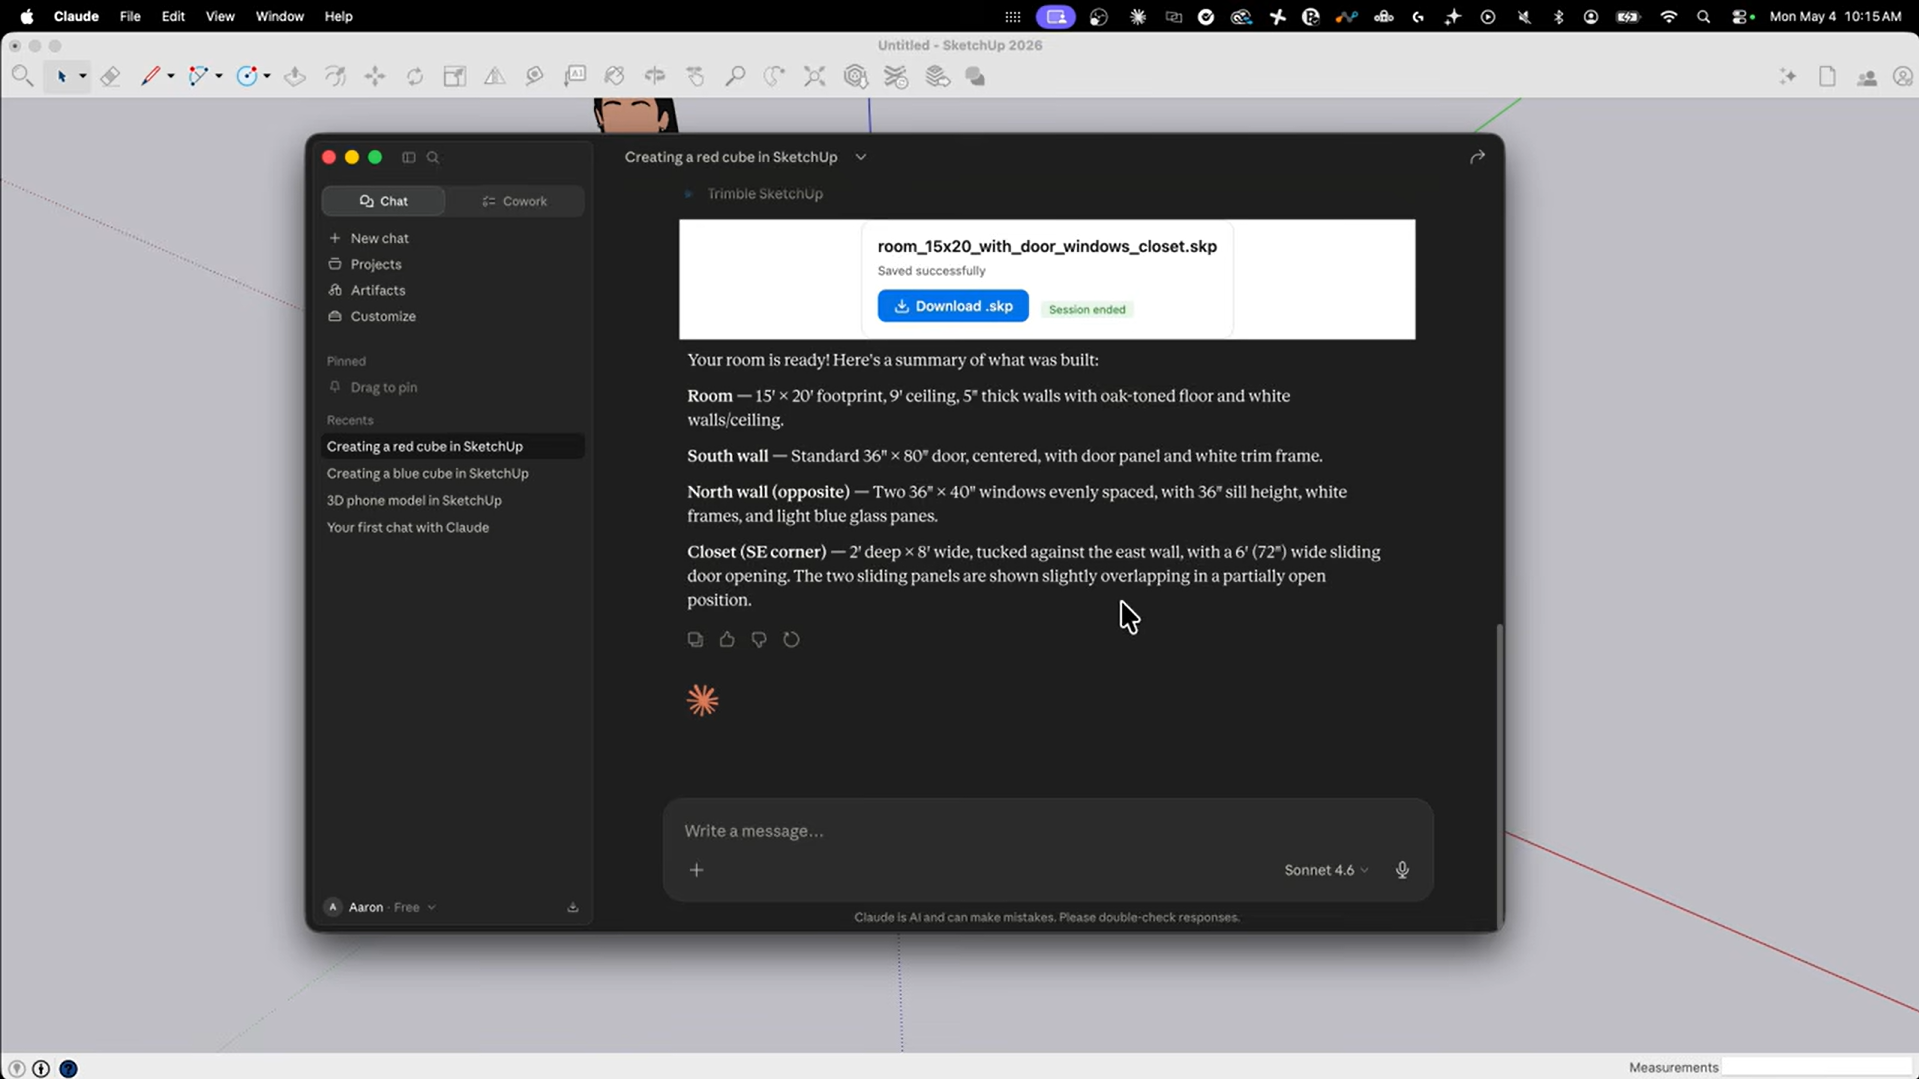
Task: Open the File menu
Action: (130, 16)
